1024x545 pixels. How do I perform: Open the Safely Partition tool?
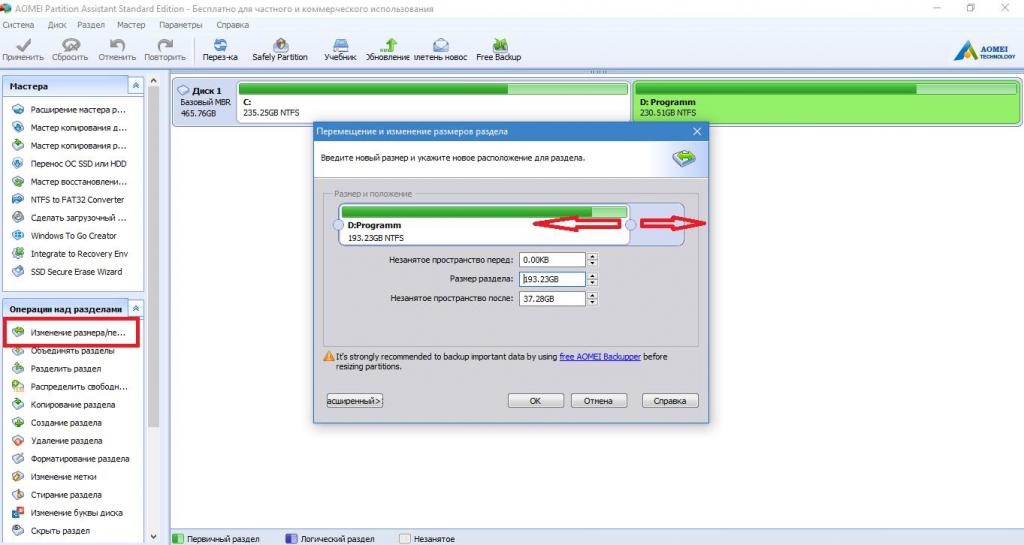(280, 50)
